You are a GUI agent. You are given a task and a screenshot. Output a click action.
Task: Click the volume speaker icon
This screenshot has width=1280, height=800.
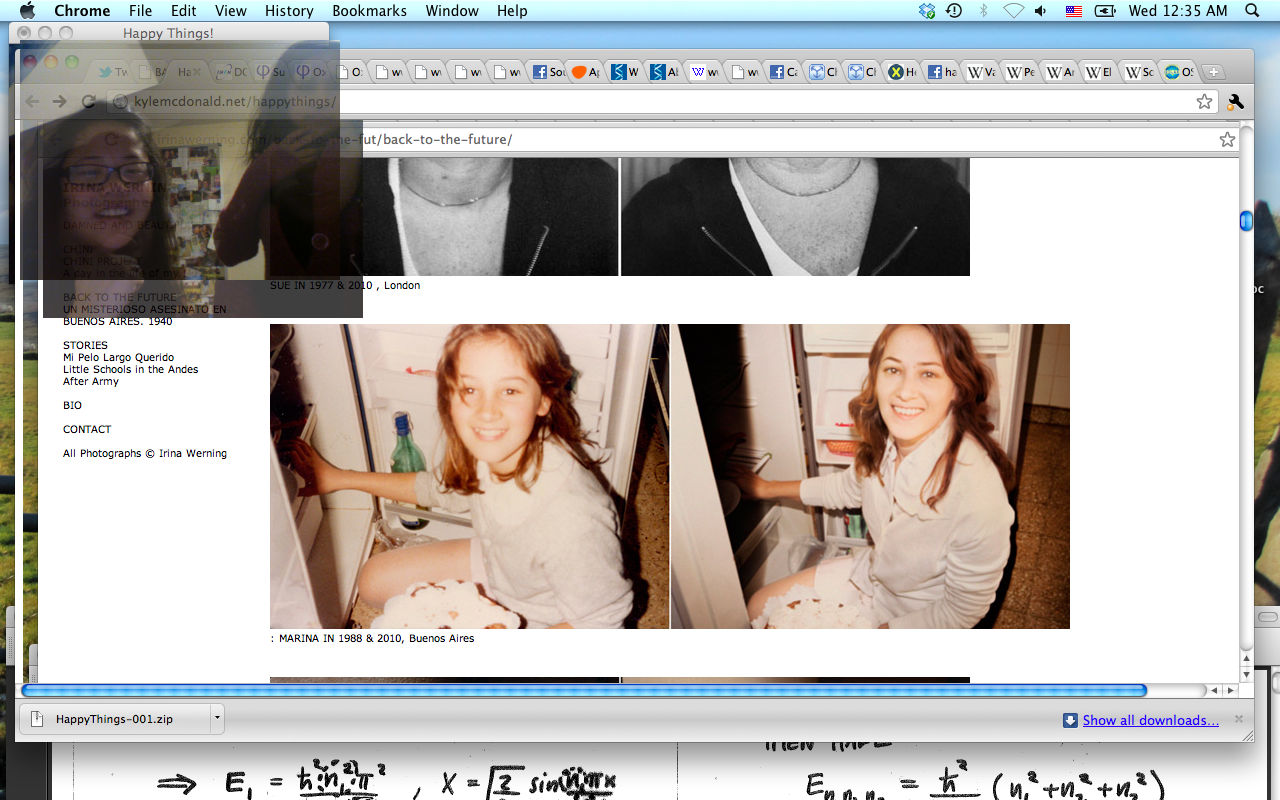(x=1041, y=11)
